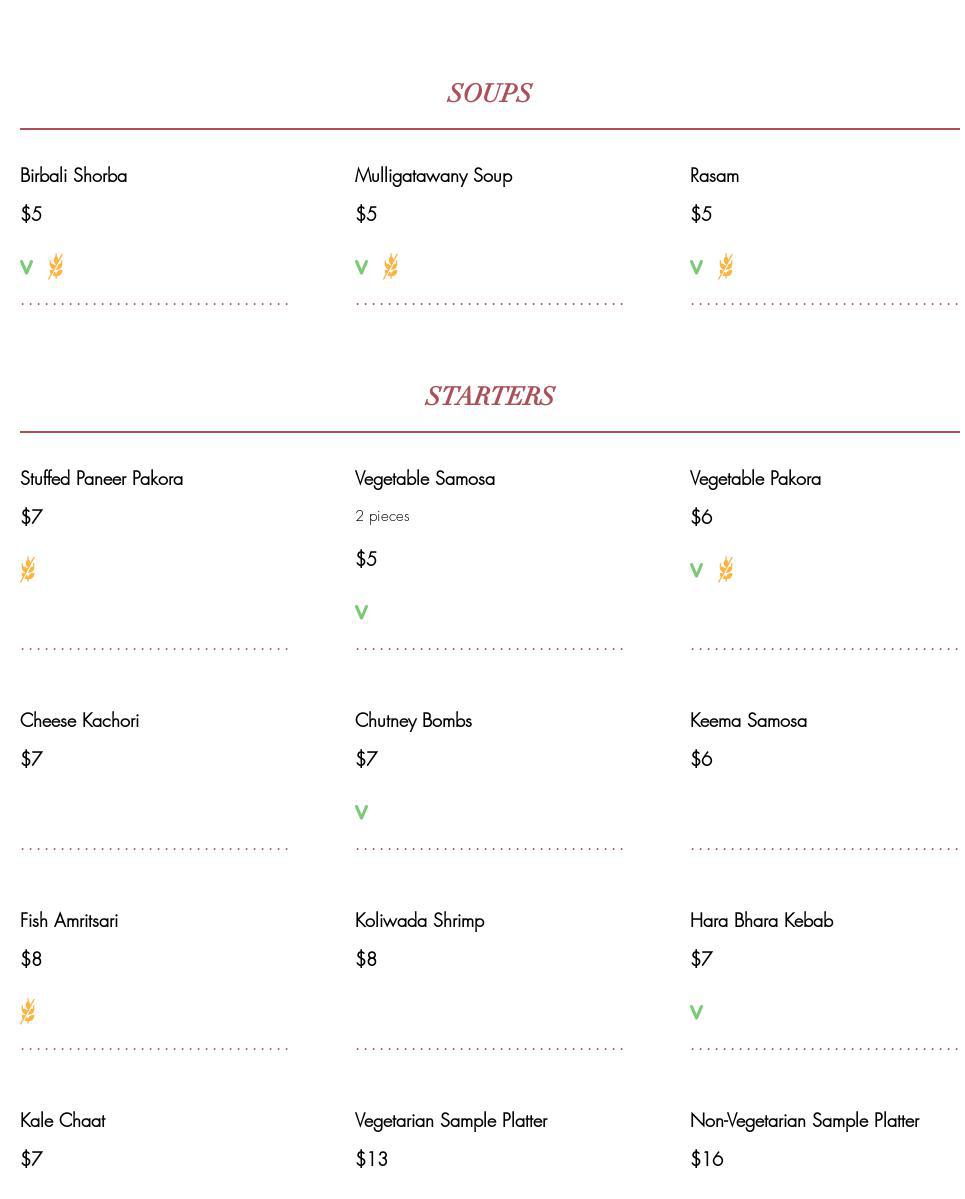The height and width of the screenshot is (1199, 965).
Task: Click the vegan icon under Vegetable Pakora
Action: click(x=697, y=570)
